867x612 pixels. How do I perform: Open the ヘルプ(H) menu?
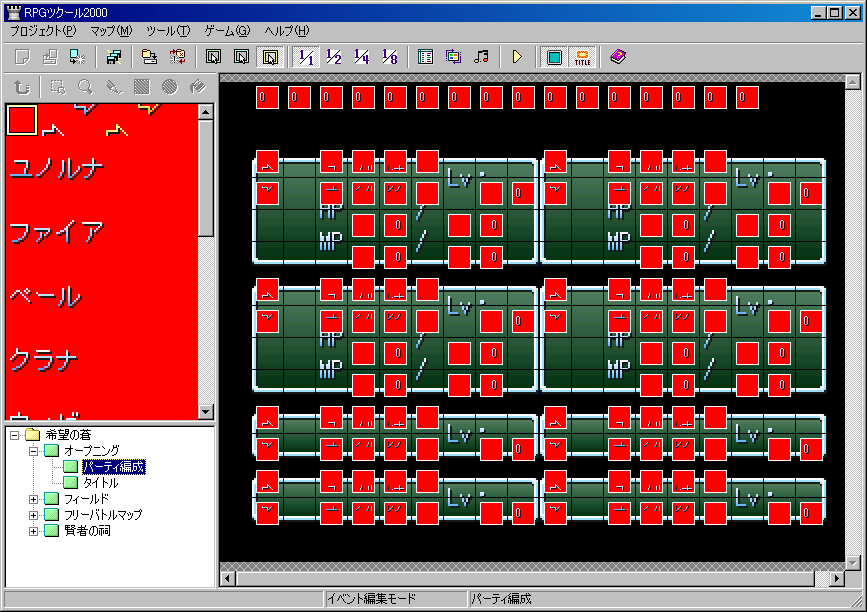[x=287, y=31]
